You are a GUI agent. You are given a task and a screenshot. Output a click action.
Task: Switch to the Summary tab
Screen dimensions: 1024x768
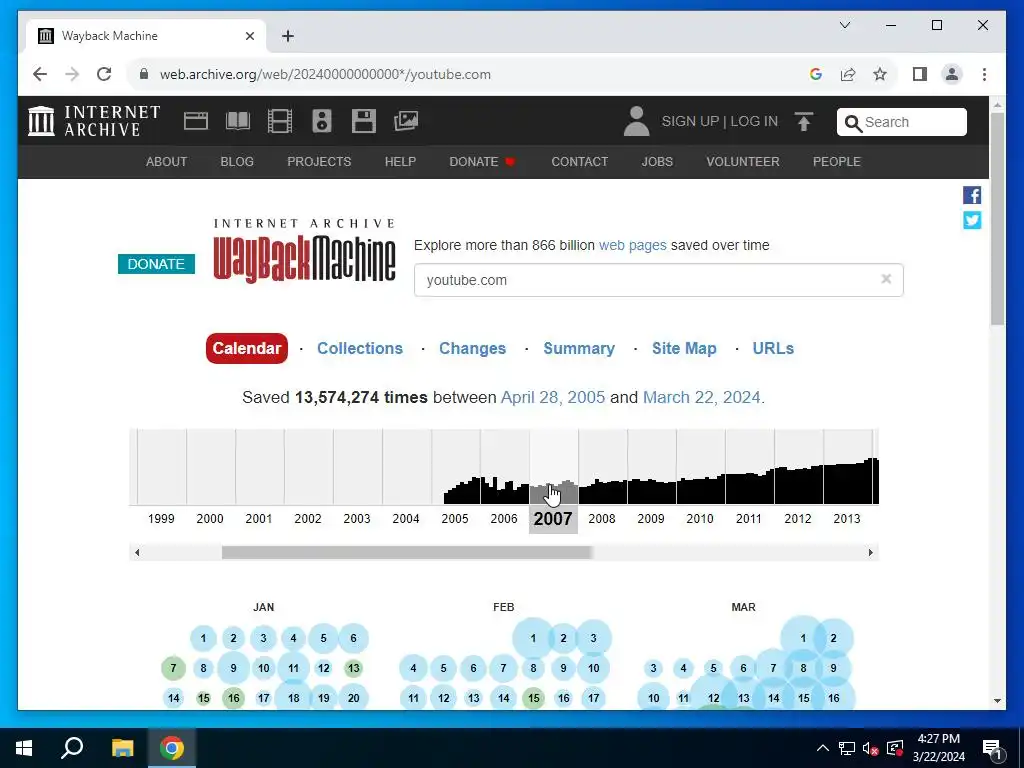click(579, 348)
